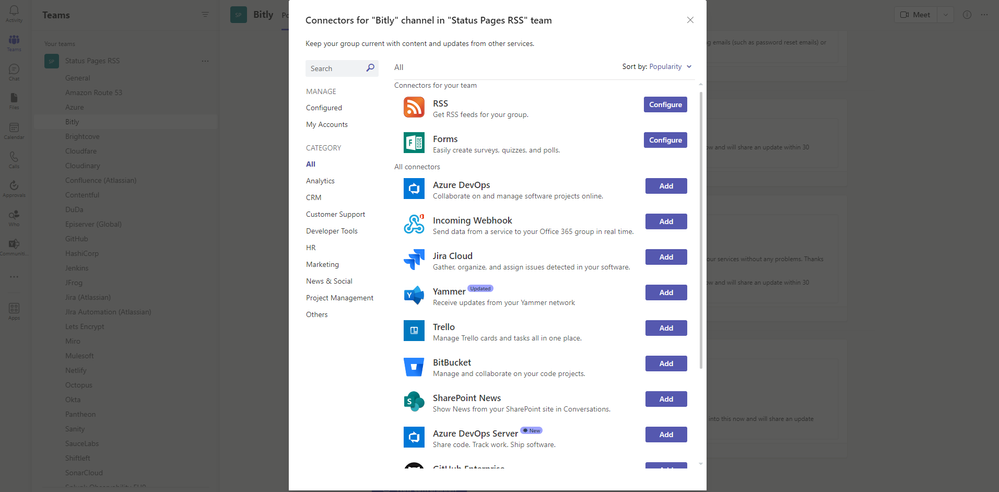
Task: Open the Amazon Route 53 channel
Action: (94, 92)
